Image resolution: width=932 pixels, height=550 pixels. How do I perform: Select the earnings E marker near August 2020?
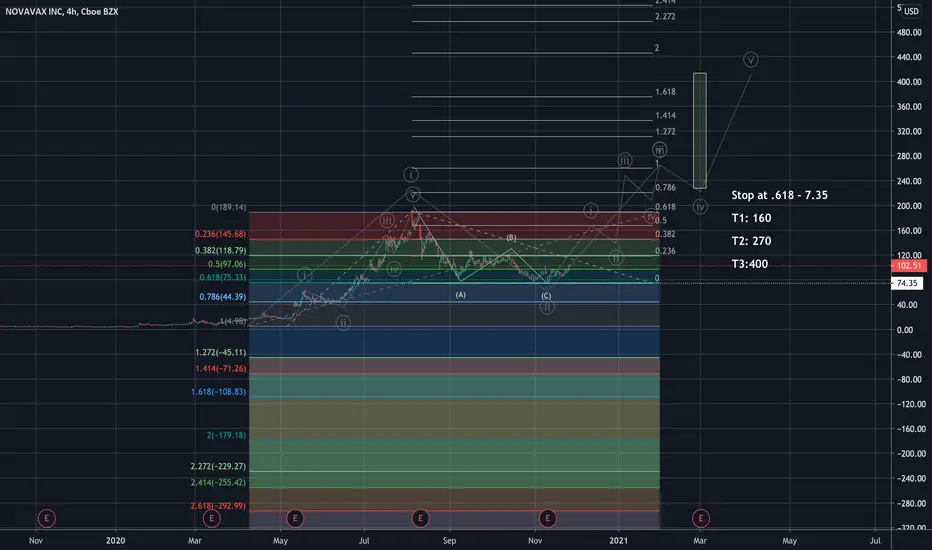420,518
